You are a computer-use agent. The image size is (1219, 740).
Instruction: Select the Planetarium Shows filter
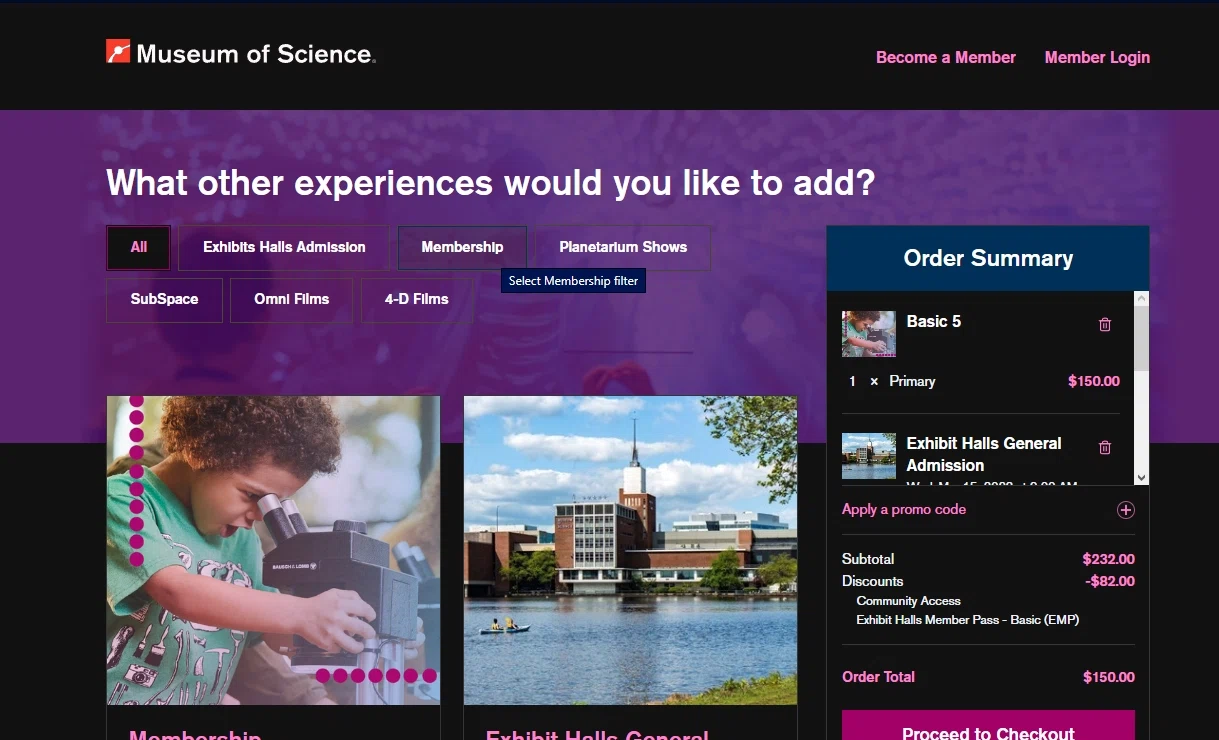pyautogui.click(x=623, y=247)
